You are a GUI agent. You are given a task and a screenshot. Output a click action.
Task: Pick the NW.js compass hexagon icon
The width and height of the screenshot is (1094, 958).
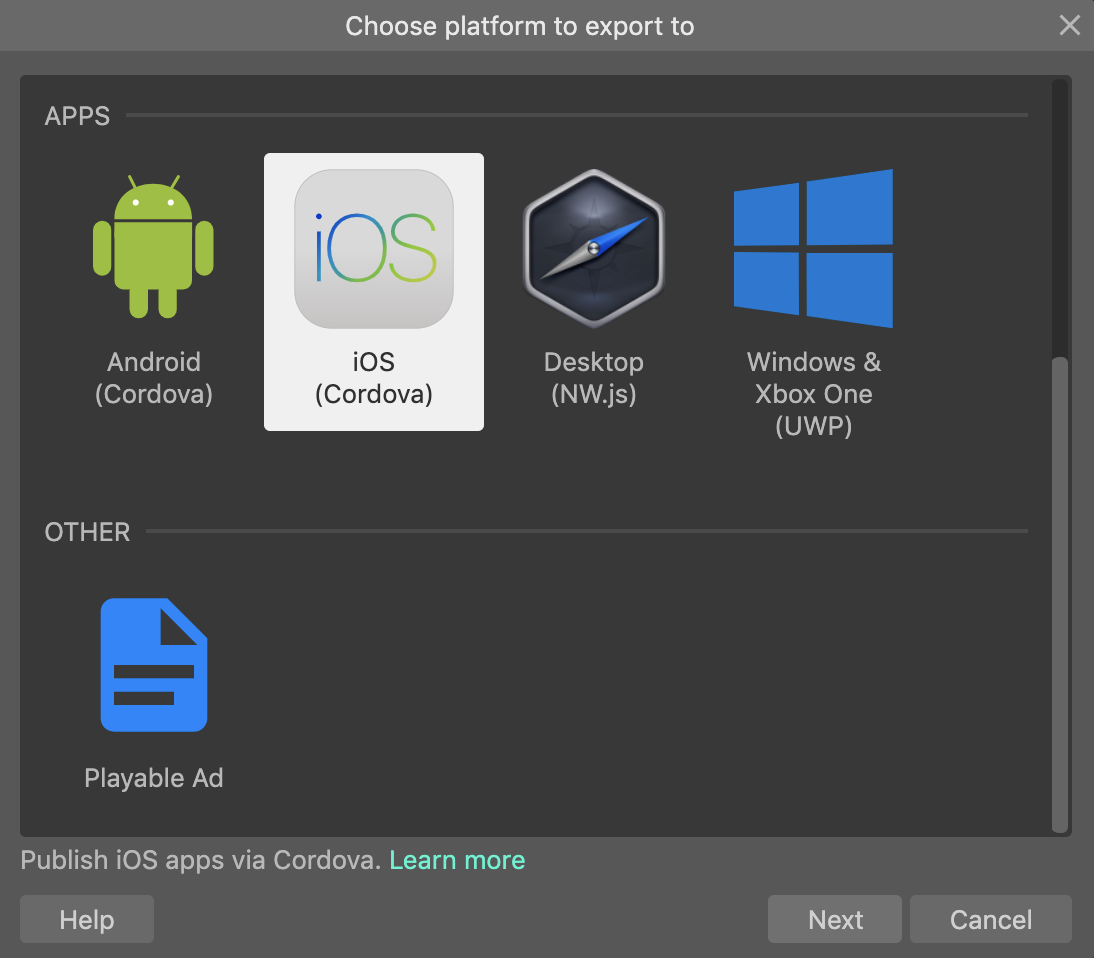pos(594,248)
